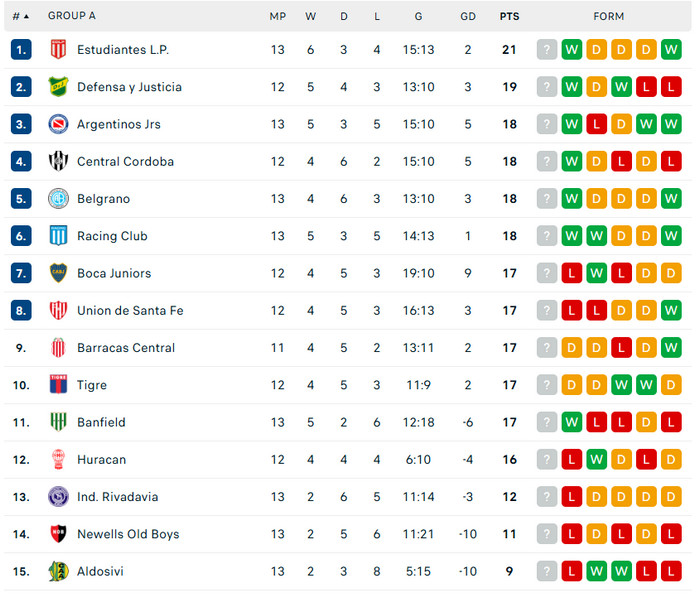Open the Central Cordoba team link

[x=125, y=162]
